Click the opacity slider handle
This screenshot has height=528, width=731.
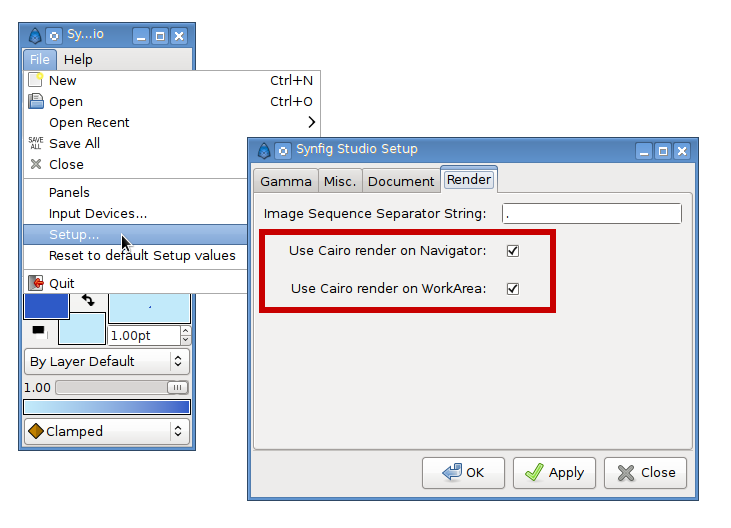178,387
